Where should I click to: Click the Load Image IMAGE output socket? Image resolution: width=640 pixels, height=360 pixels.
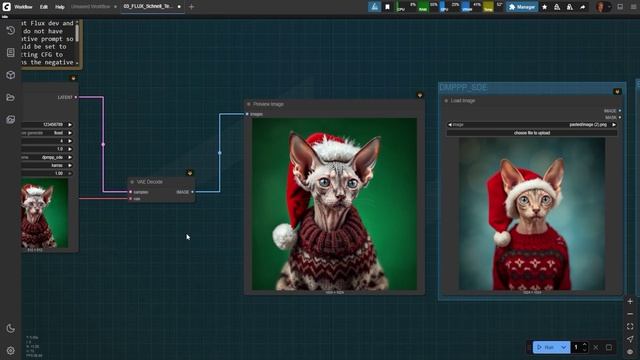pos(620,111)
